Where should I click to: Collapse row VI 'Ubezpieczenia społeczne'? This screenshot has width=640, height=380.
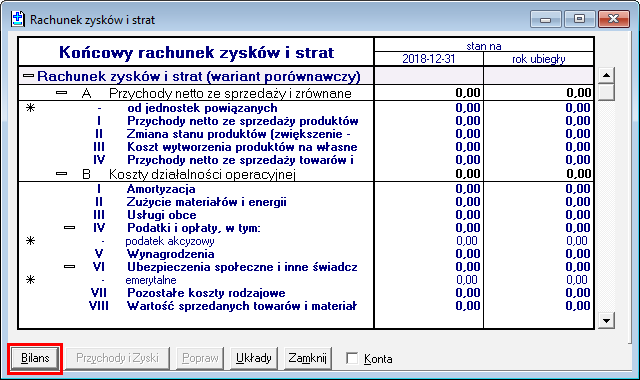point(69,267)
